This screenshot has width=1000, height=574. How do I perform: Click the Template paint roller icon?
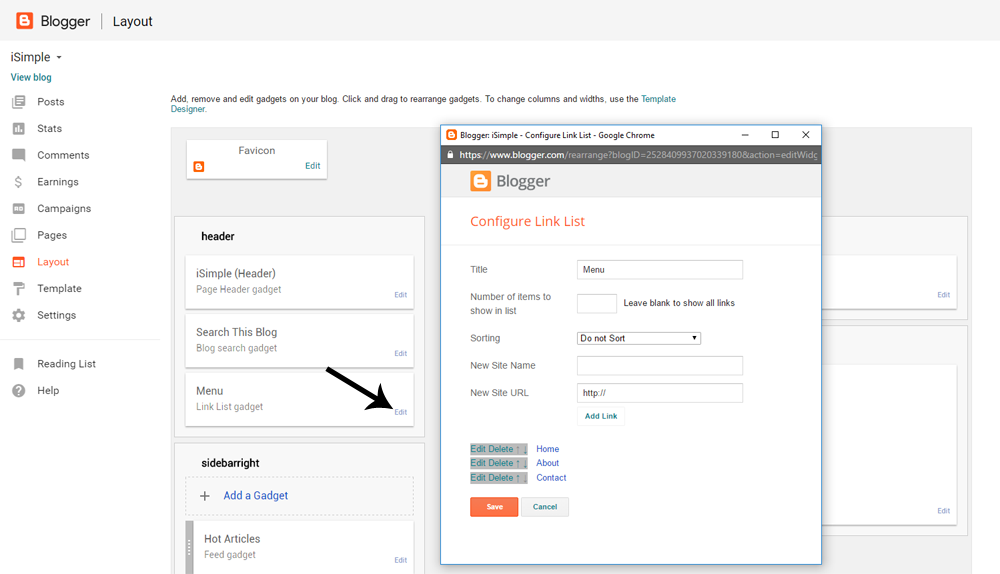point(19,289)
